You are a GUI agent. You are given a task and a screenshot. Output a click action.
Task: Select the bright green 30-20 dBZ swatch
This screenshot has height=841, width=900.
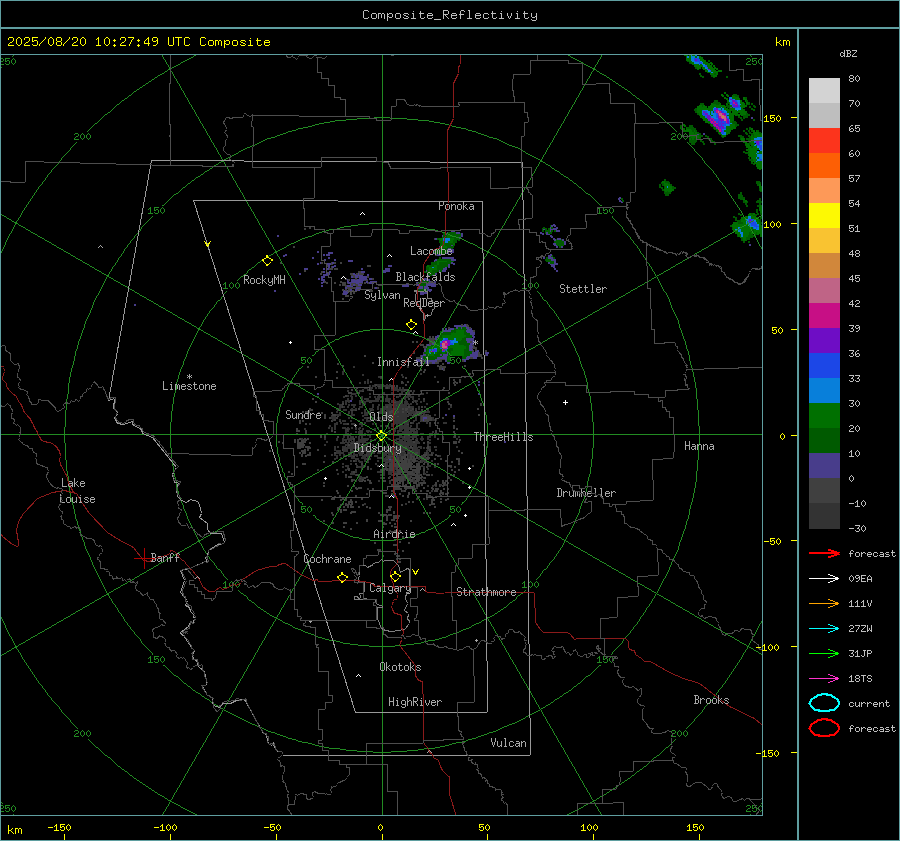point(824,416)
